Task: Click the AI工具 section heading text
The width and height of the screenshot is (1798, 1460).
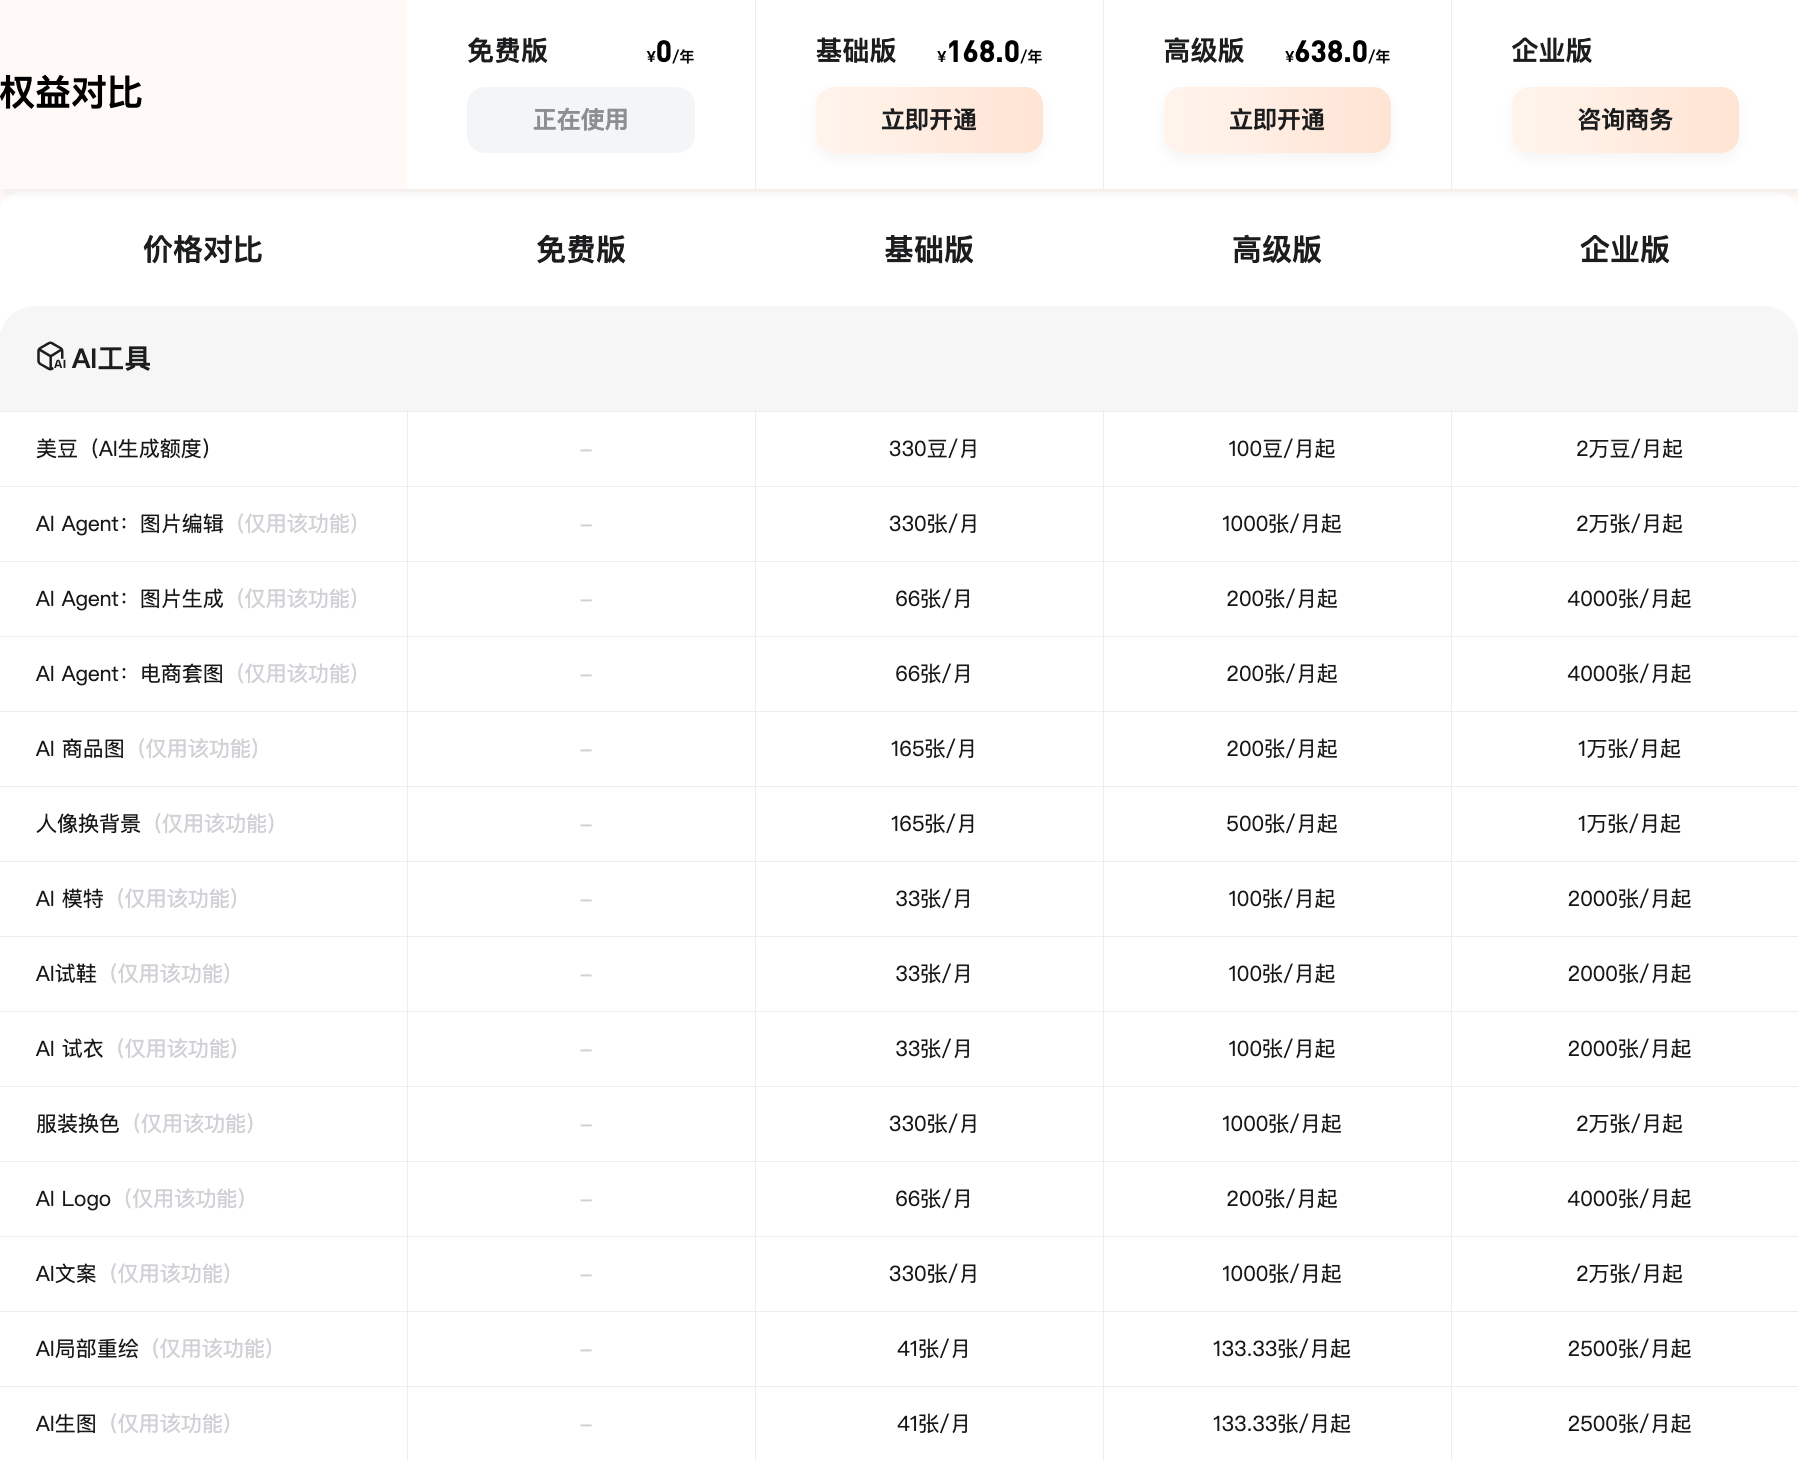Action: 111,358
